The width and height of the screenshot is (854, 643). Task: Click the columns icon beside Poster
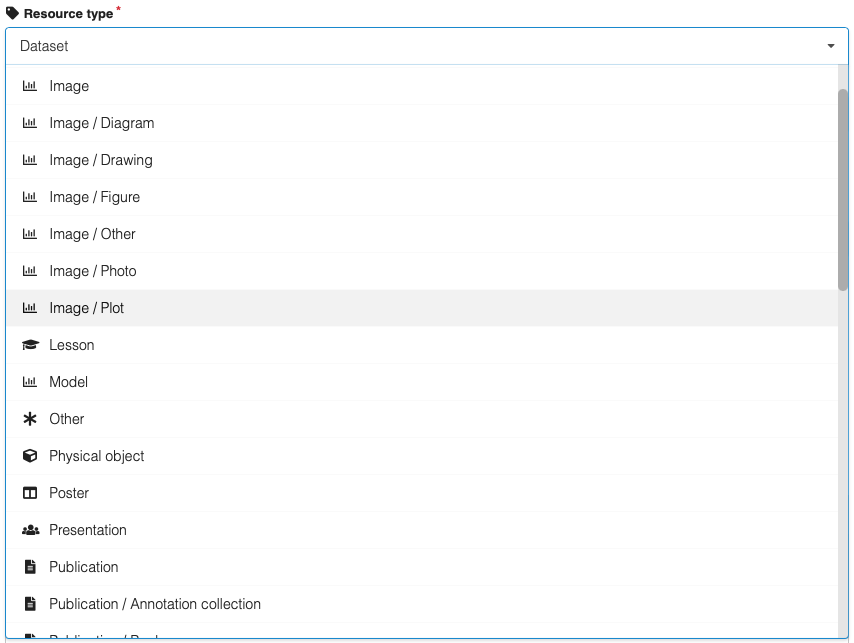point(29,493)
